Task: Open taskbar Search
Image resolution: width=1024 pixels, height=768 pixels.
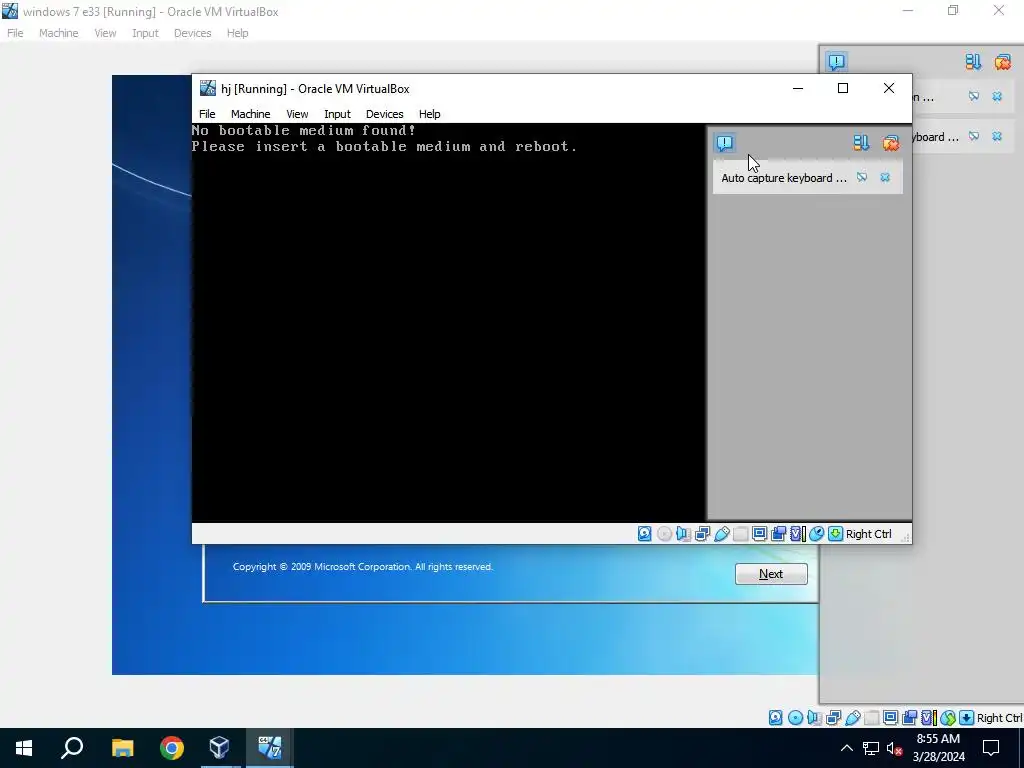Action: (x=72, y=748)
